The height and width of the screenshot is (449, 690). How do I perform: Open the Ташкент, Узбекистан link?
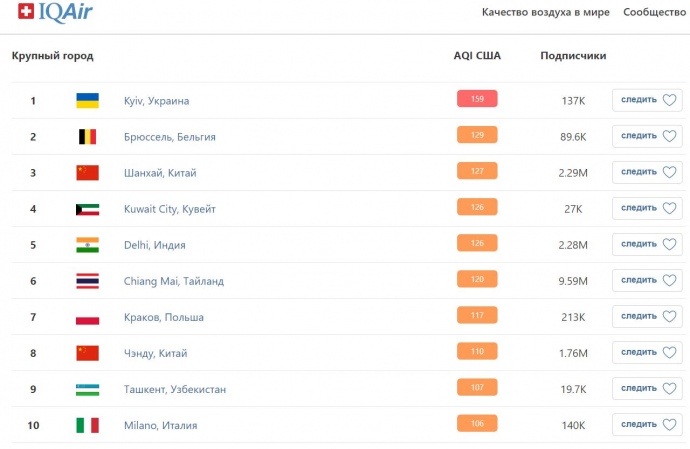click(175, 389)
